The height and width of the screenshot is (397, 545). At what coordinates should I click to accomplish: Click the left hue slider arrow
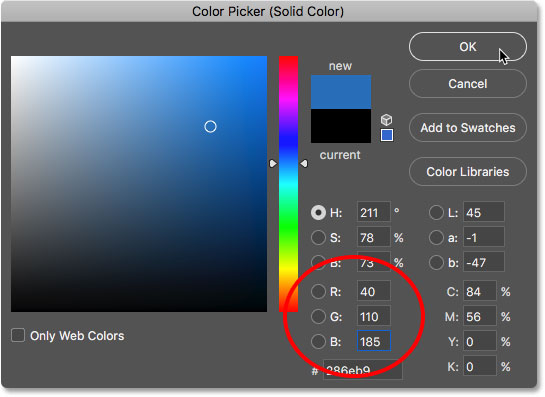pos(273,163)
